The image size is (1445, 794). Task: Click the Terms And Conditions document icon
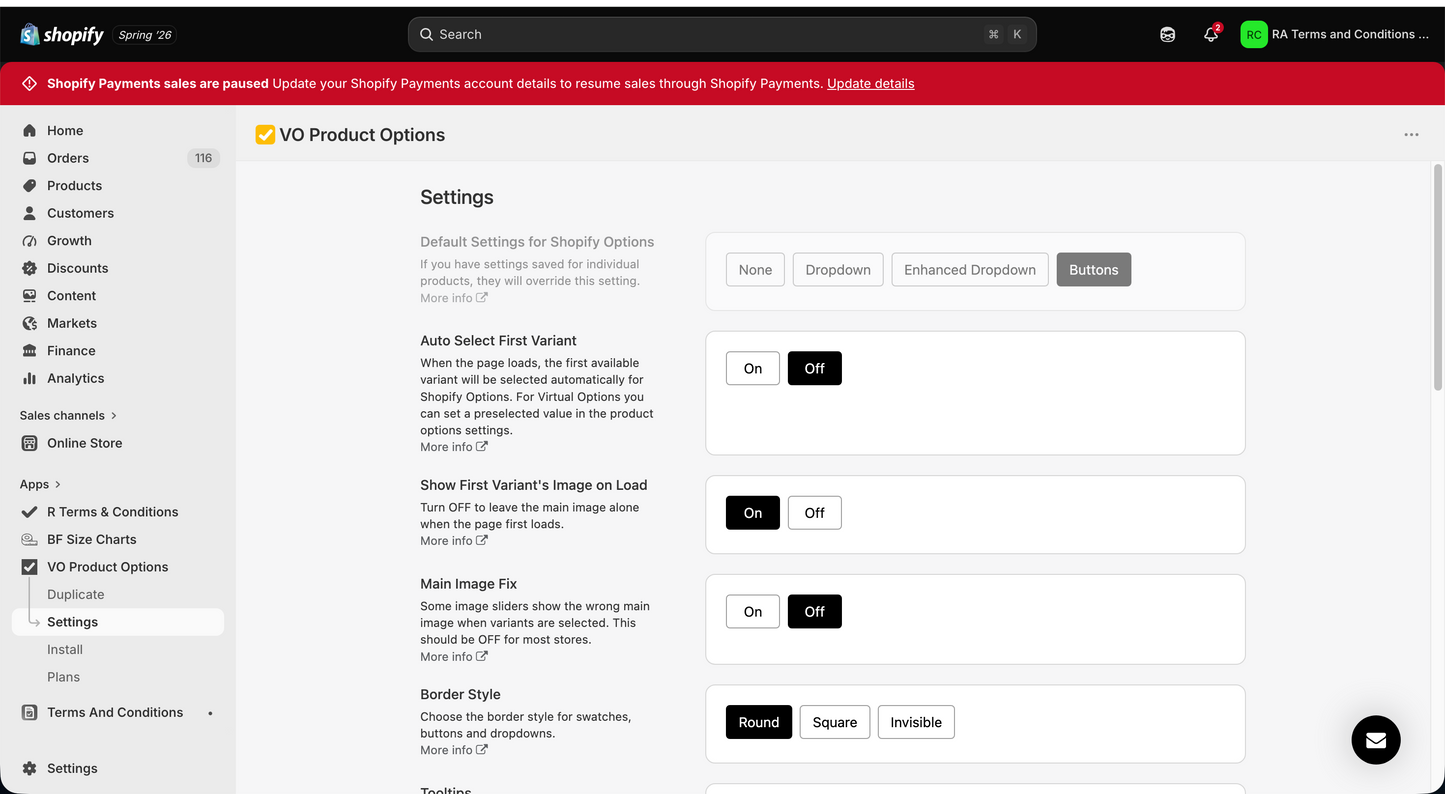coord(29,712)
